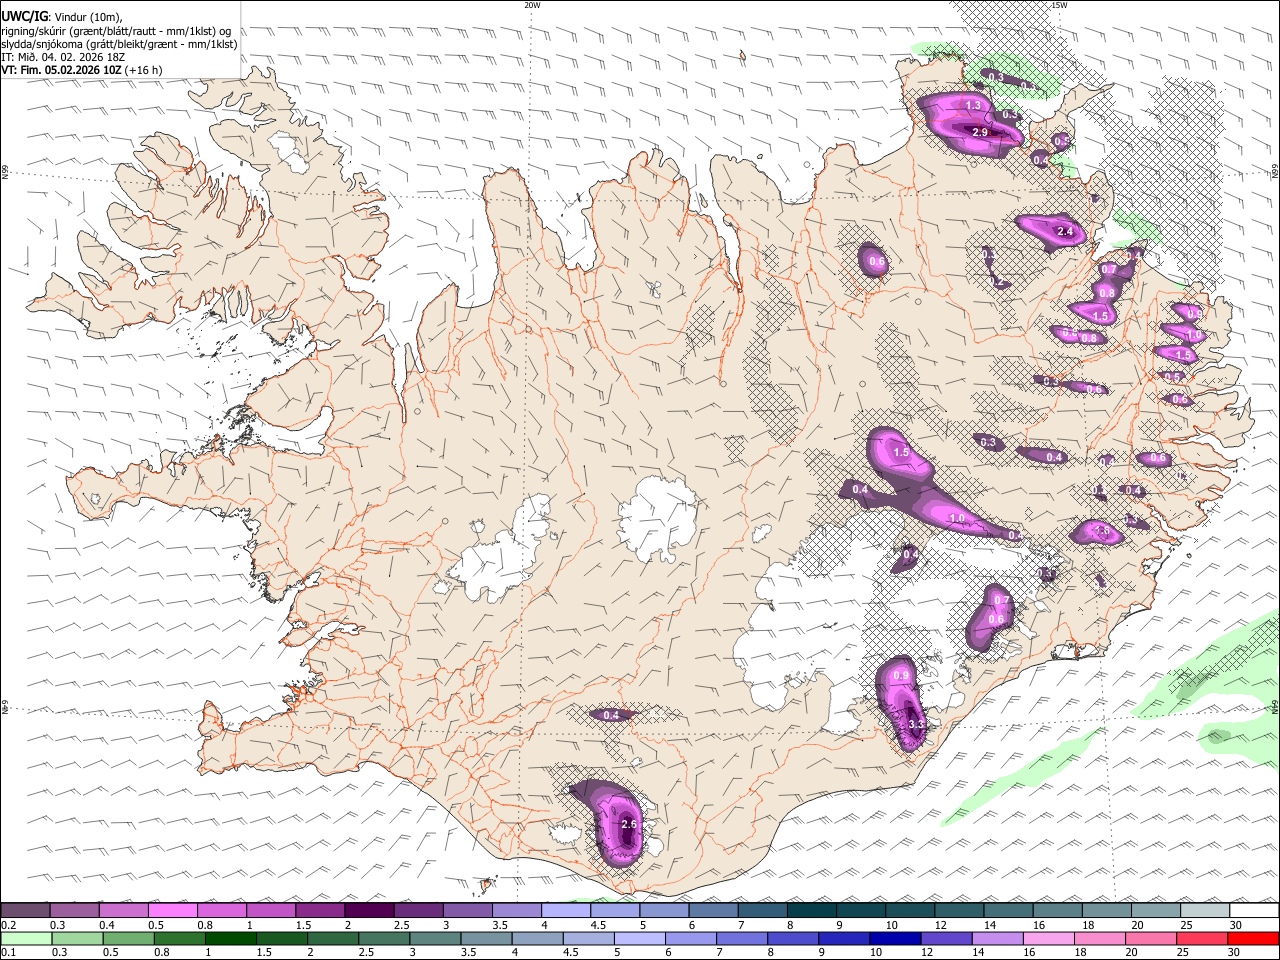The height and width of the screenshot is (960, 1280).
Task: Click the 'VT: Fim. 05.02.2026 10Z (+16 h)' valid time
Action: (x=81, y=70)
